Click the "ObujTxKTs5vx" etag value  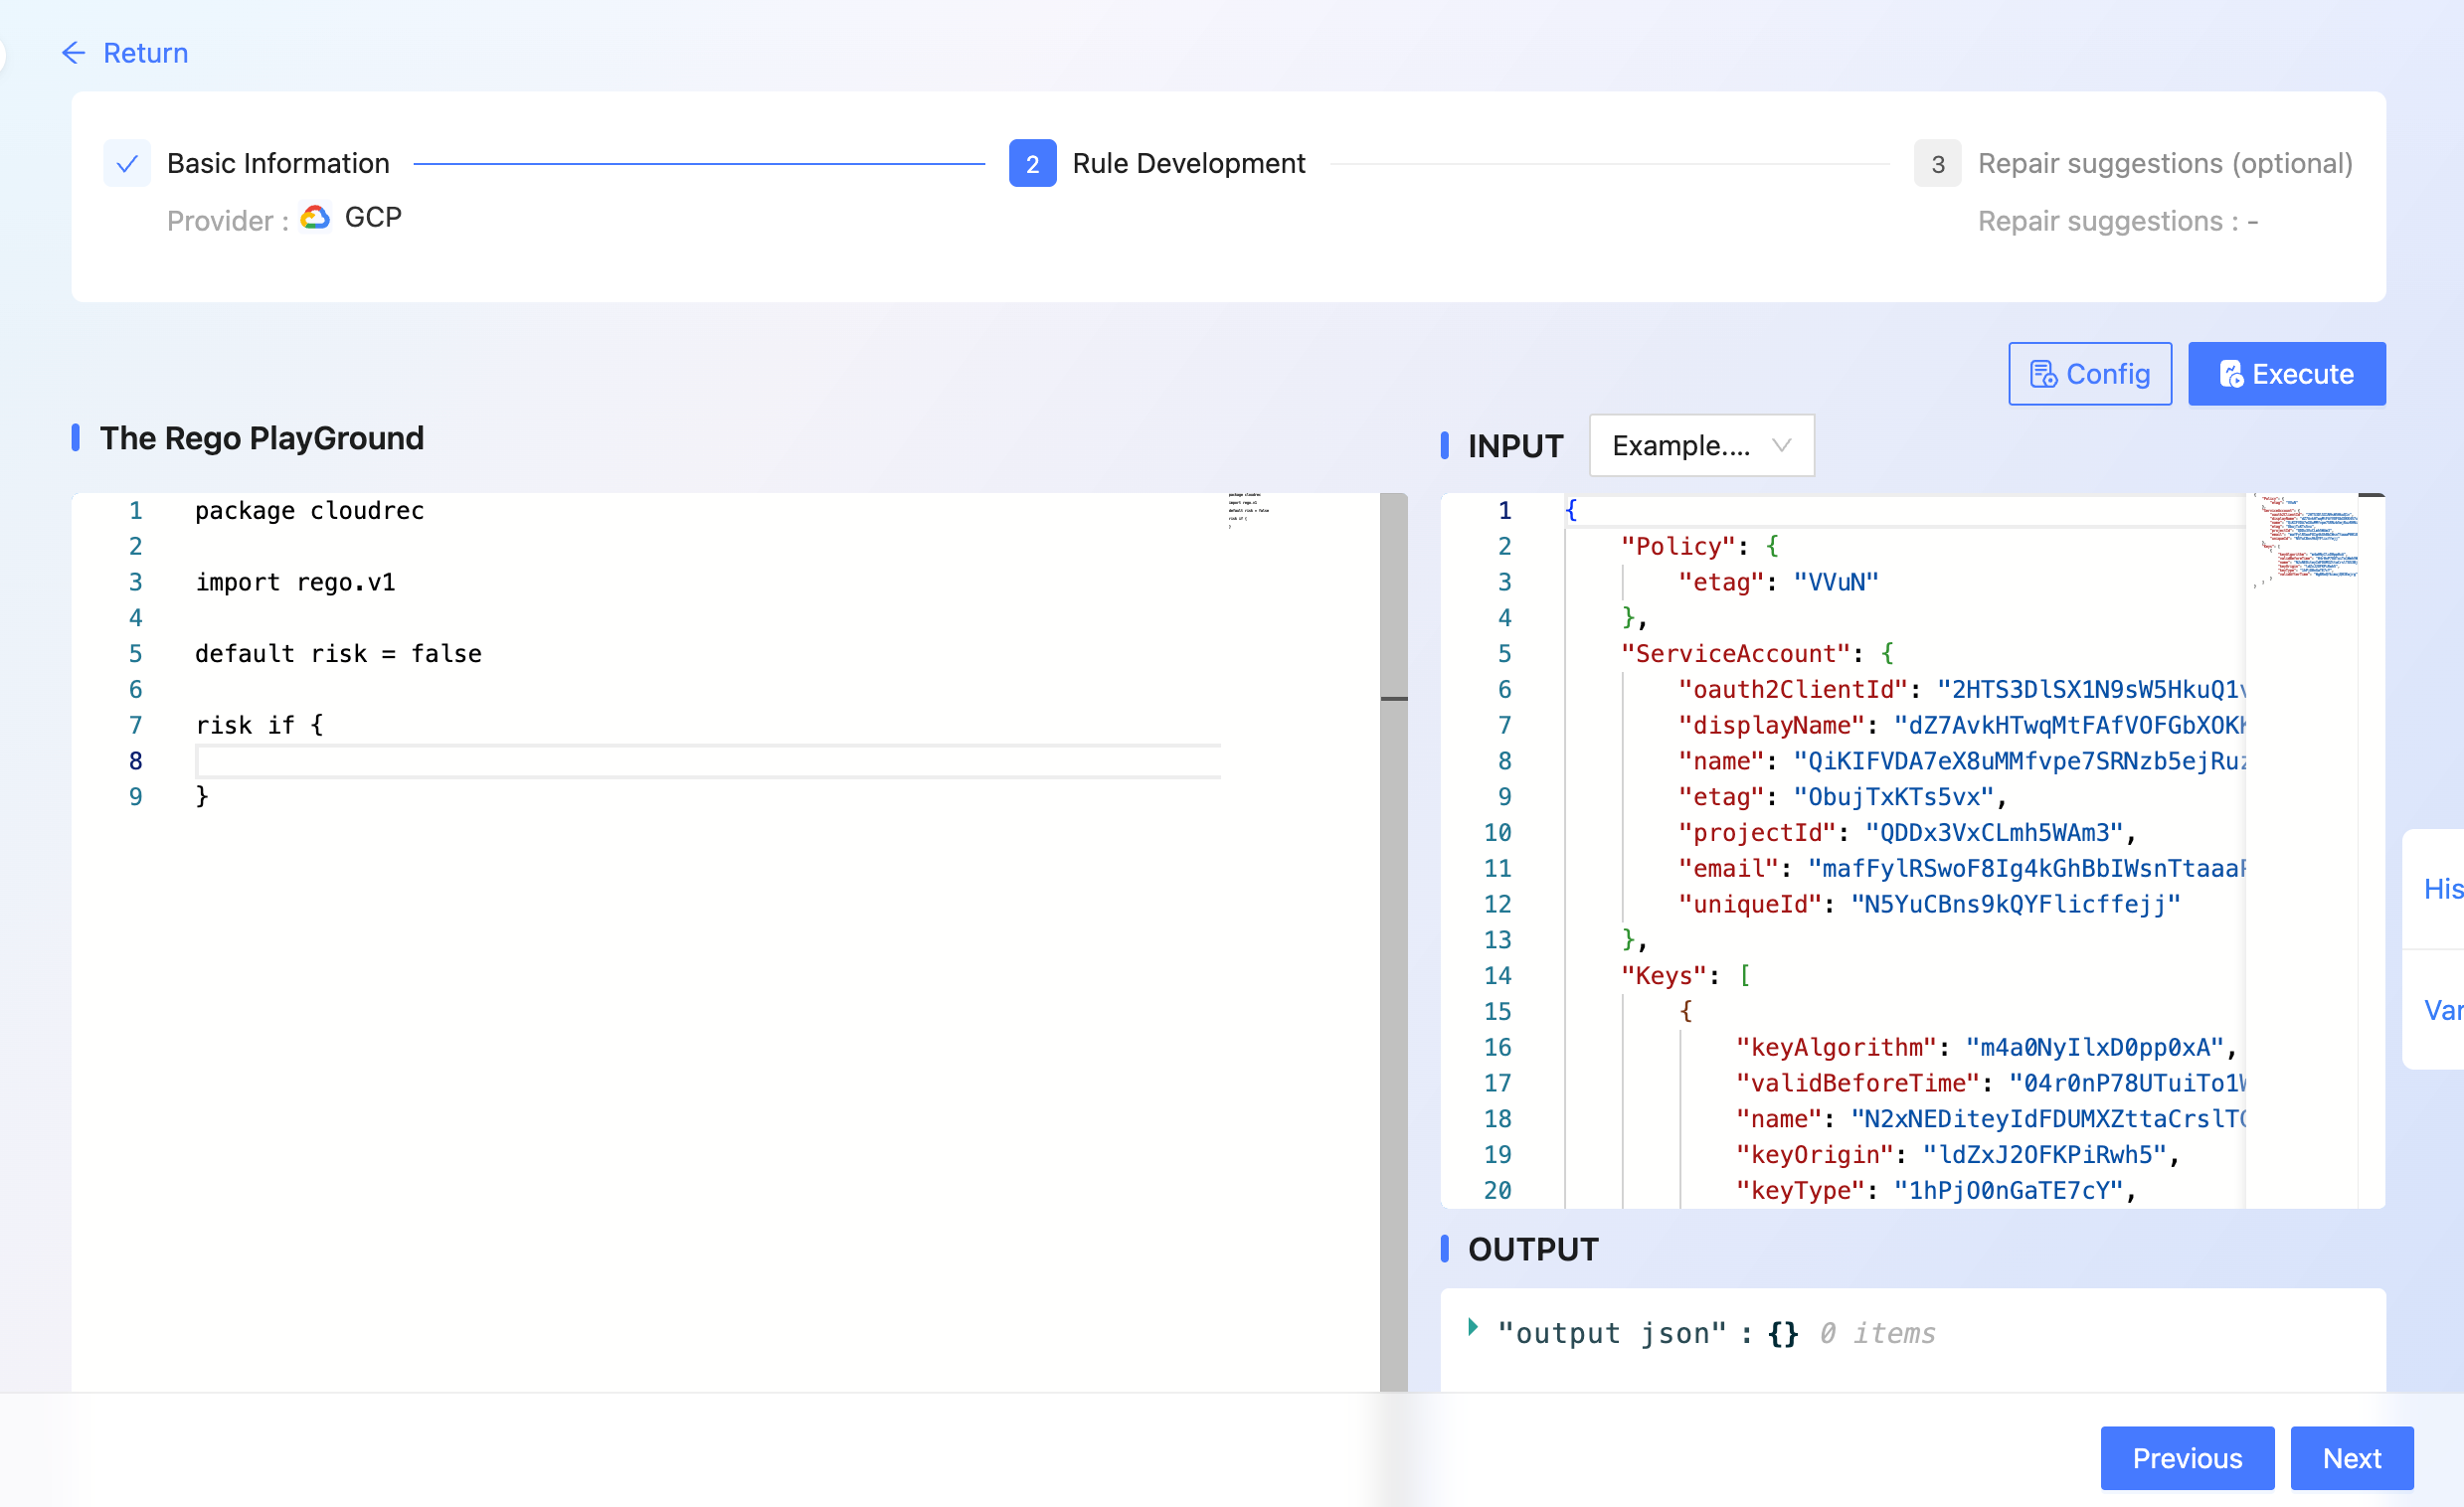click(x=1893, y=797)
